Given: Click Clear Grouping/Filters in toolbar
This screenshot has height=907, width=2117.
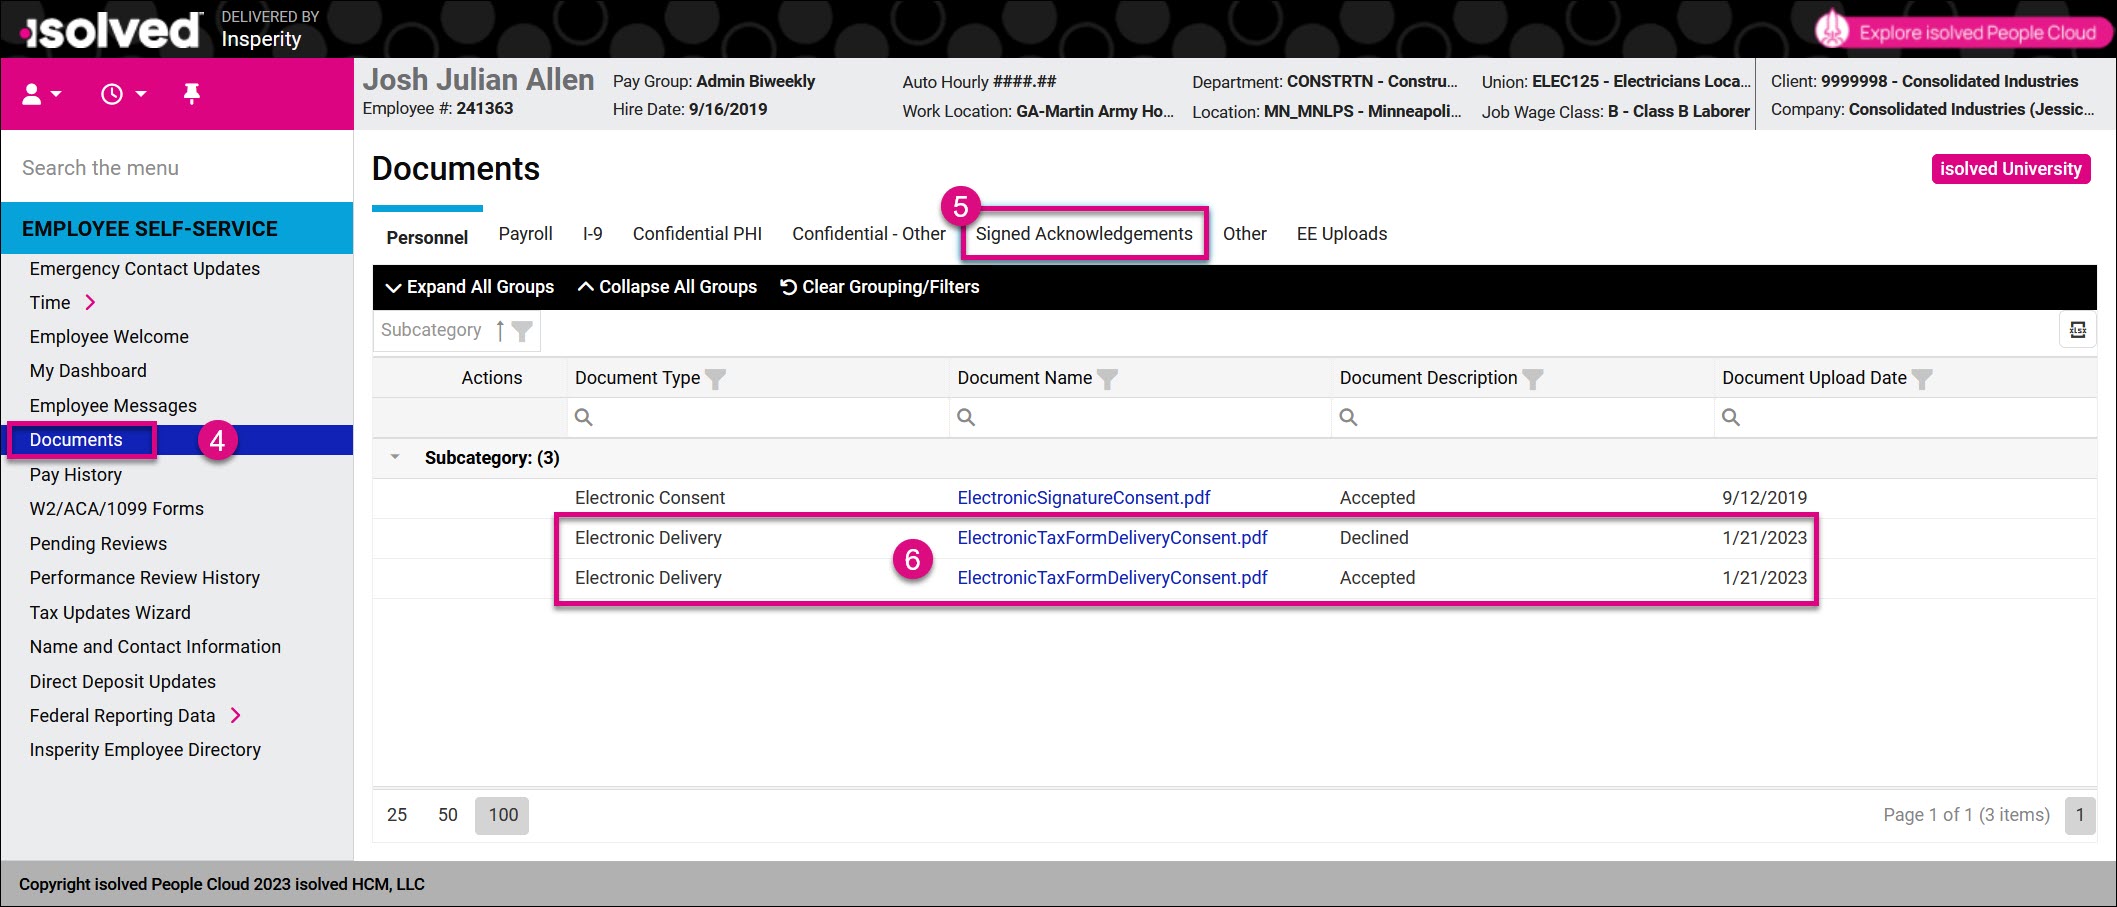Looking at the screenshot, I should 879,287.
